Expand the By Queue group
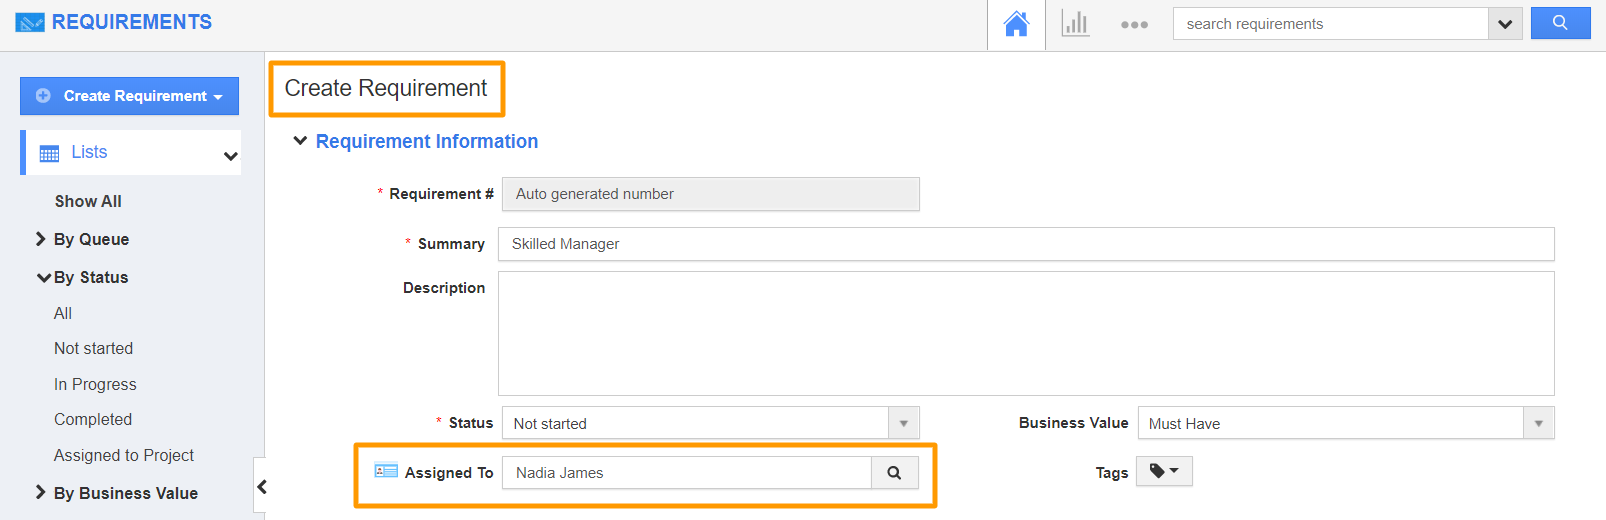This screenshot has height=520, width=1606. (41, 239)
